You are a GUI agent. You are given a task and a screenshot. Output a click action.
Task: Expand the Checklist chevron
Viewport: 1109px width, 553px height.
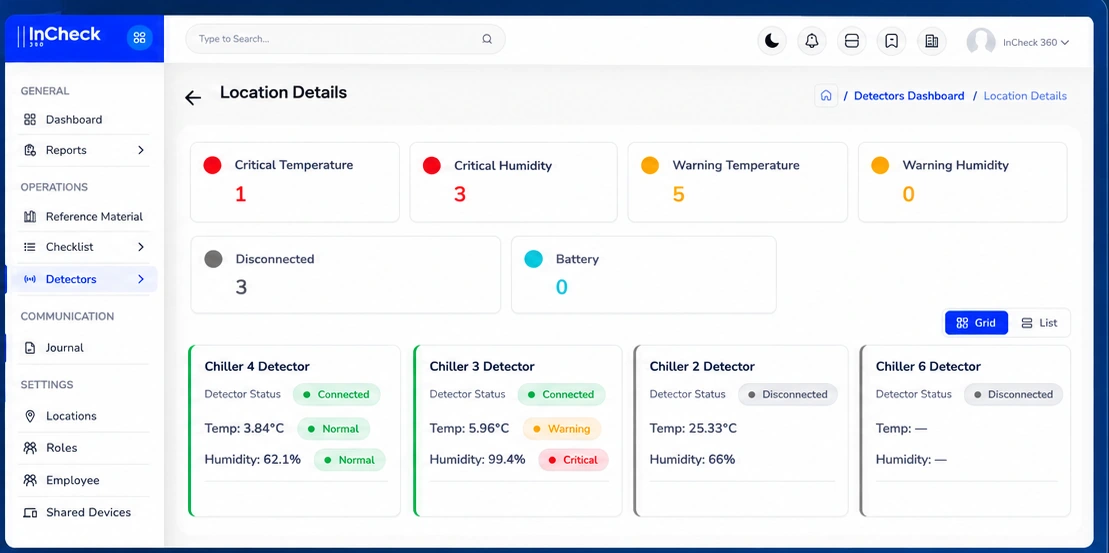[x=141, y=247]
